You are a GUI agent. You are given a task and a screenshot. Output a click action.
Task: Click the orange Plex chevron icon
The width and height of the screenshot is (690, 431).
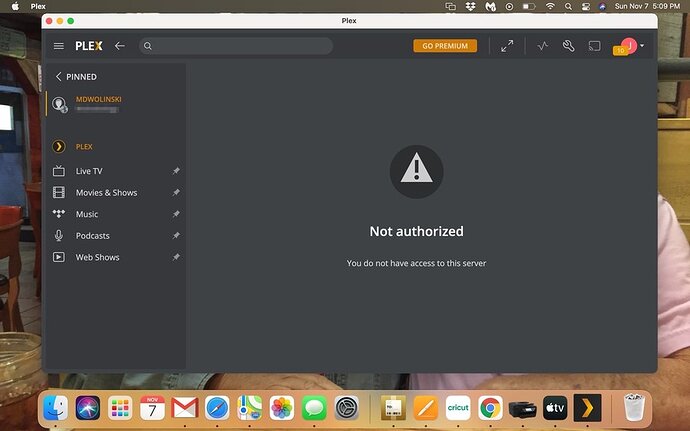59,147
